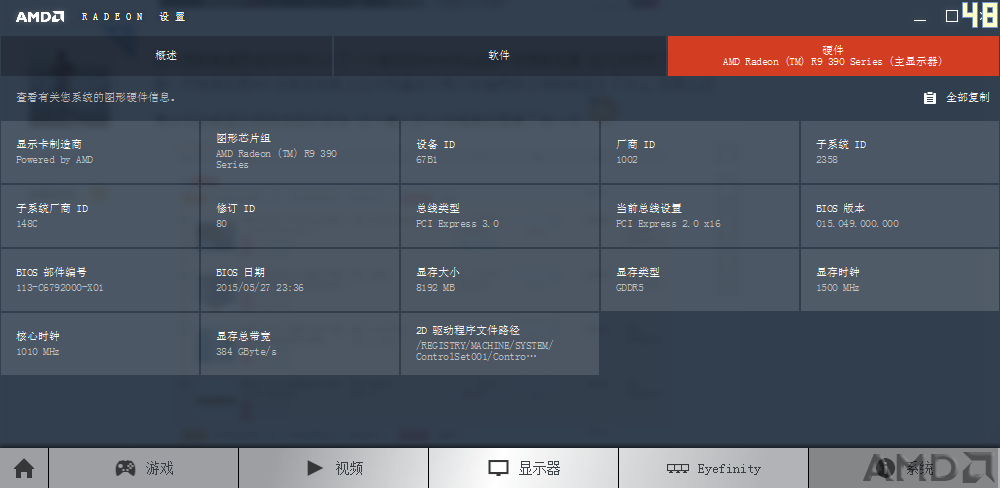This screenshot has height=488, width=1000.
Task: Open the 显示器 display section
Action: pyautogui.click(x=524, y=468)
